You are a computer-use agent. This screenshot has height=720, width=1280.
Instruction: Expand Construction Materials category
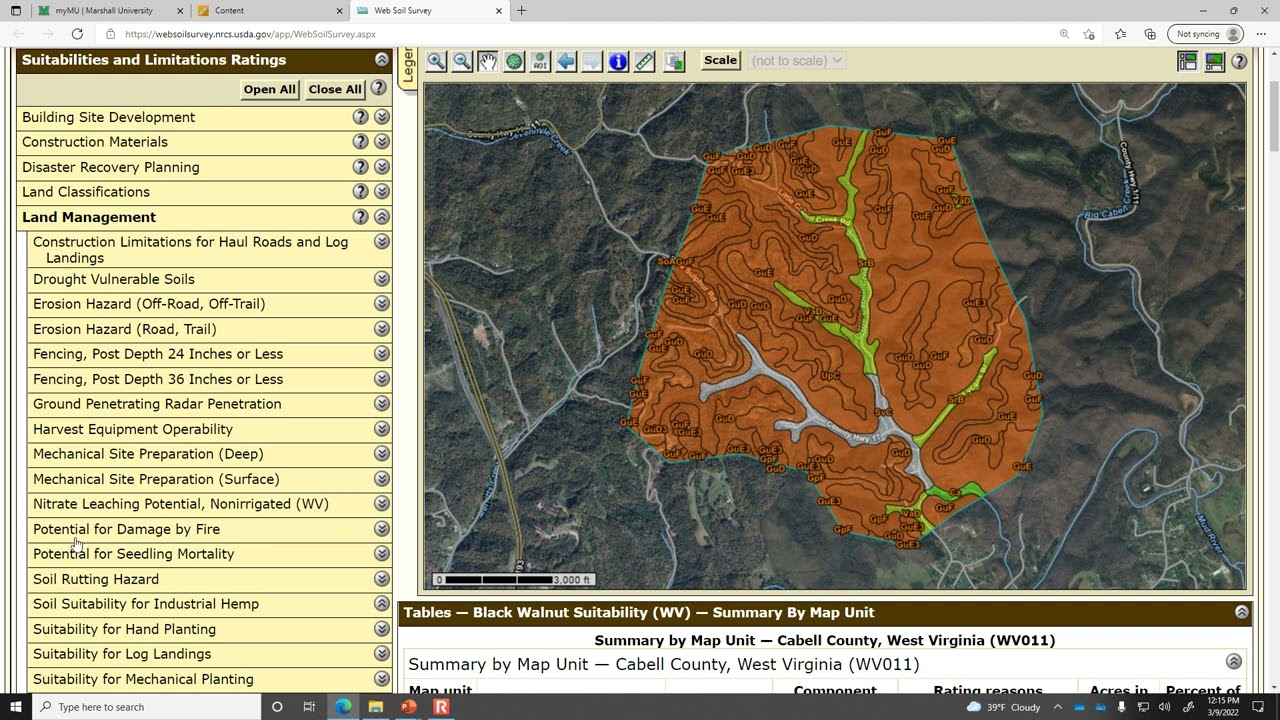[381, 142]
